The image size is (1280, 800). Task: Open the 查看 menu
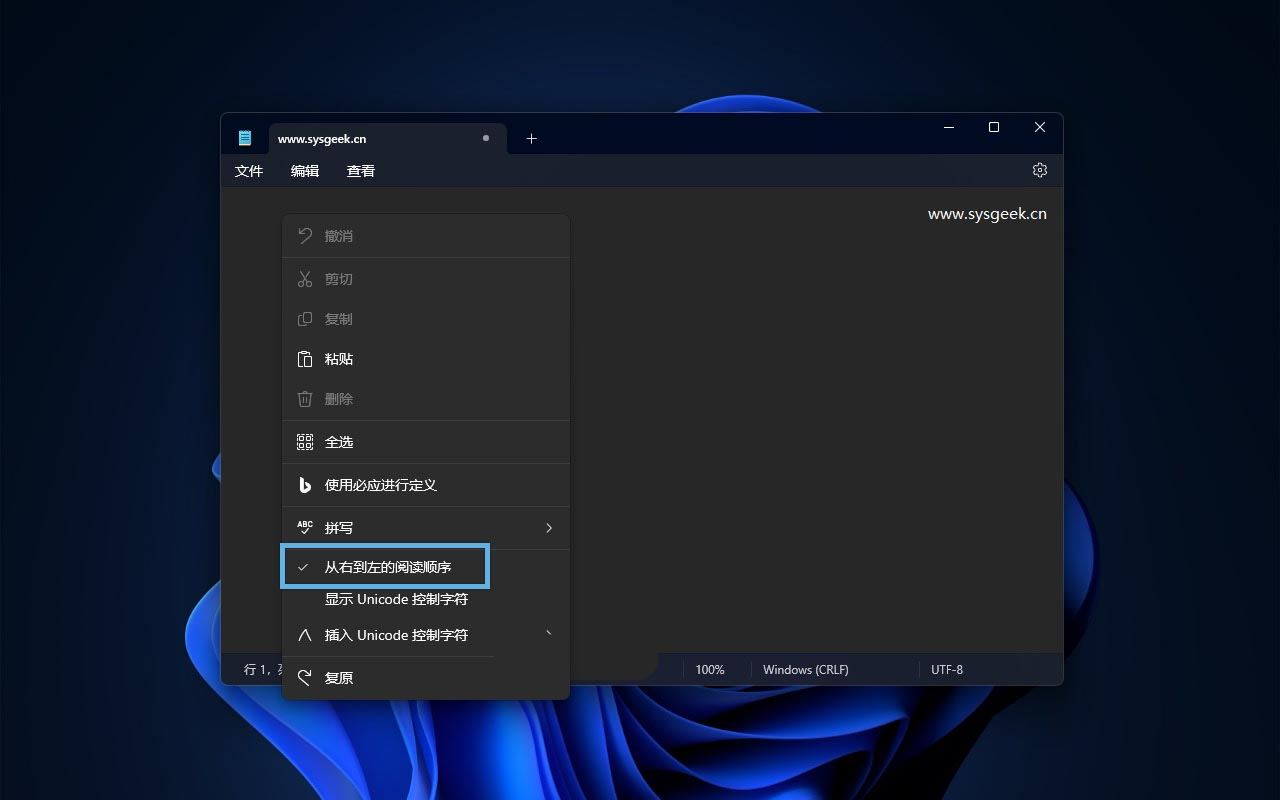tap(361, 170)
